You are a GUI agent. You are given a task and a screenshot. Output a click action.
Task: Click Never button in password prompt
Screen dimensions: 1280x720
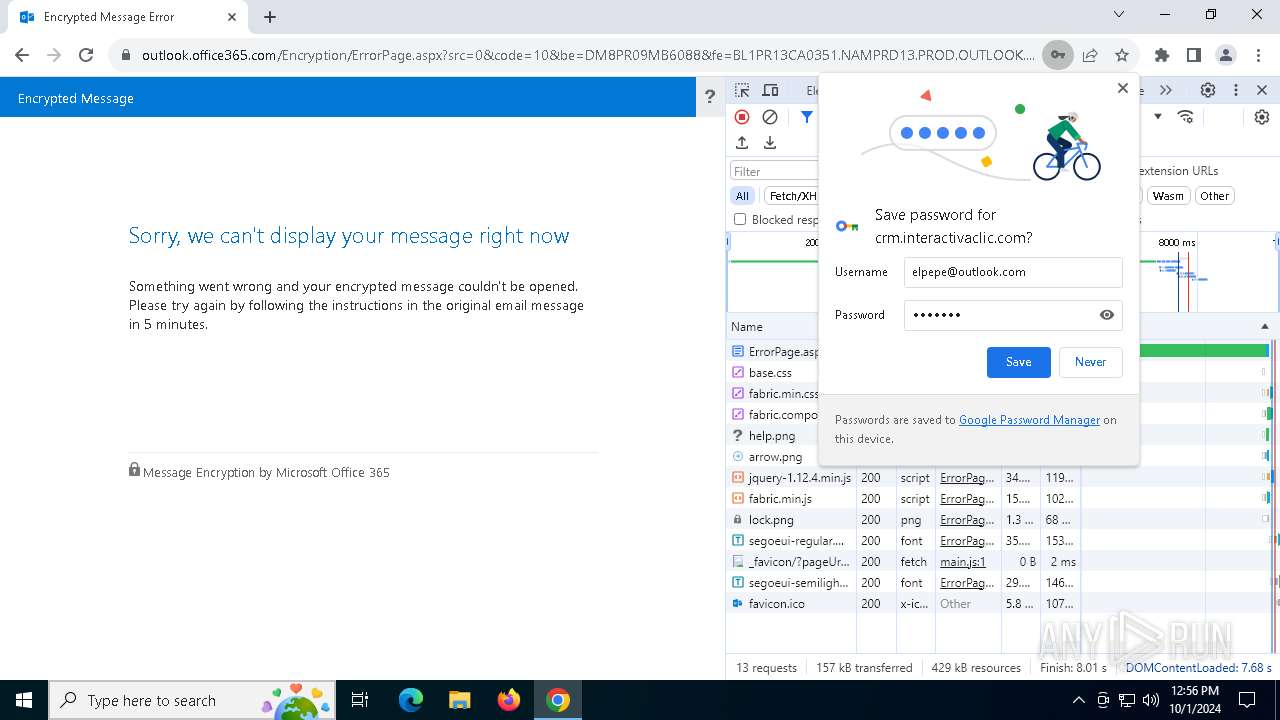coord(1090,362)
